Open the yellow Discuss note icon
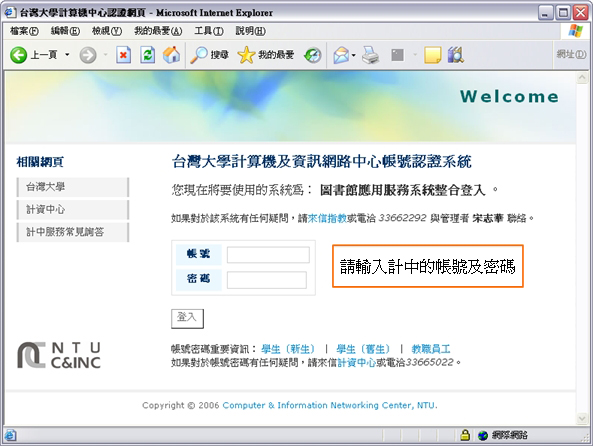The width and height of the screenshot is (593, 446). coord(433,55)
